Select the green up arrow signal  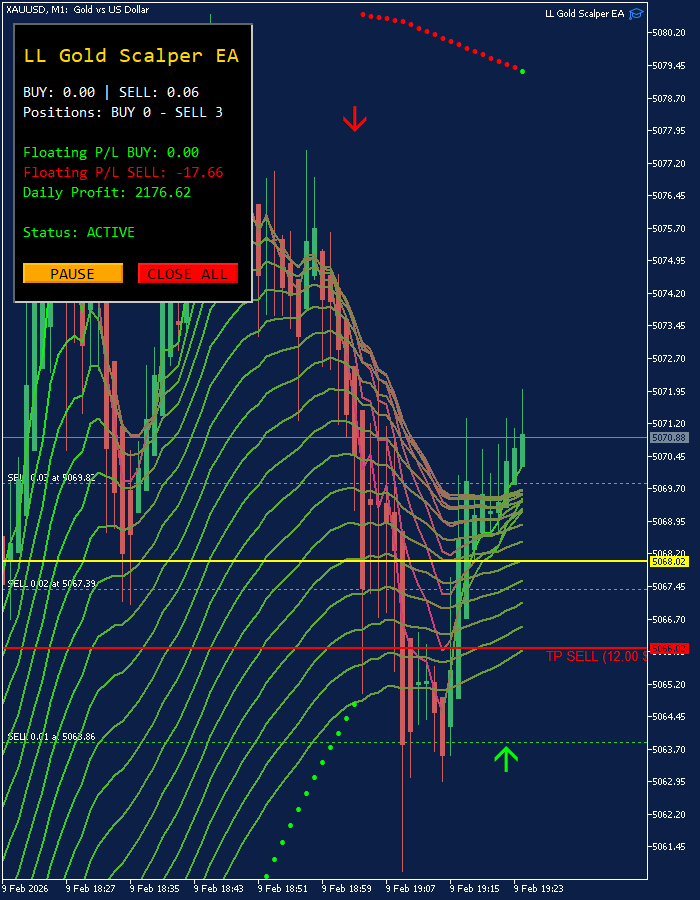tap(506, 759)
